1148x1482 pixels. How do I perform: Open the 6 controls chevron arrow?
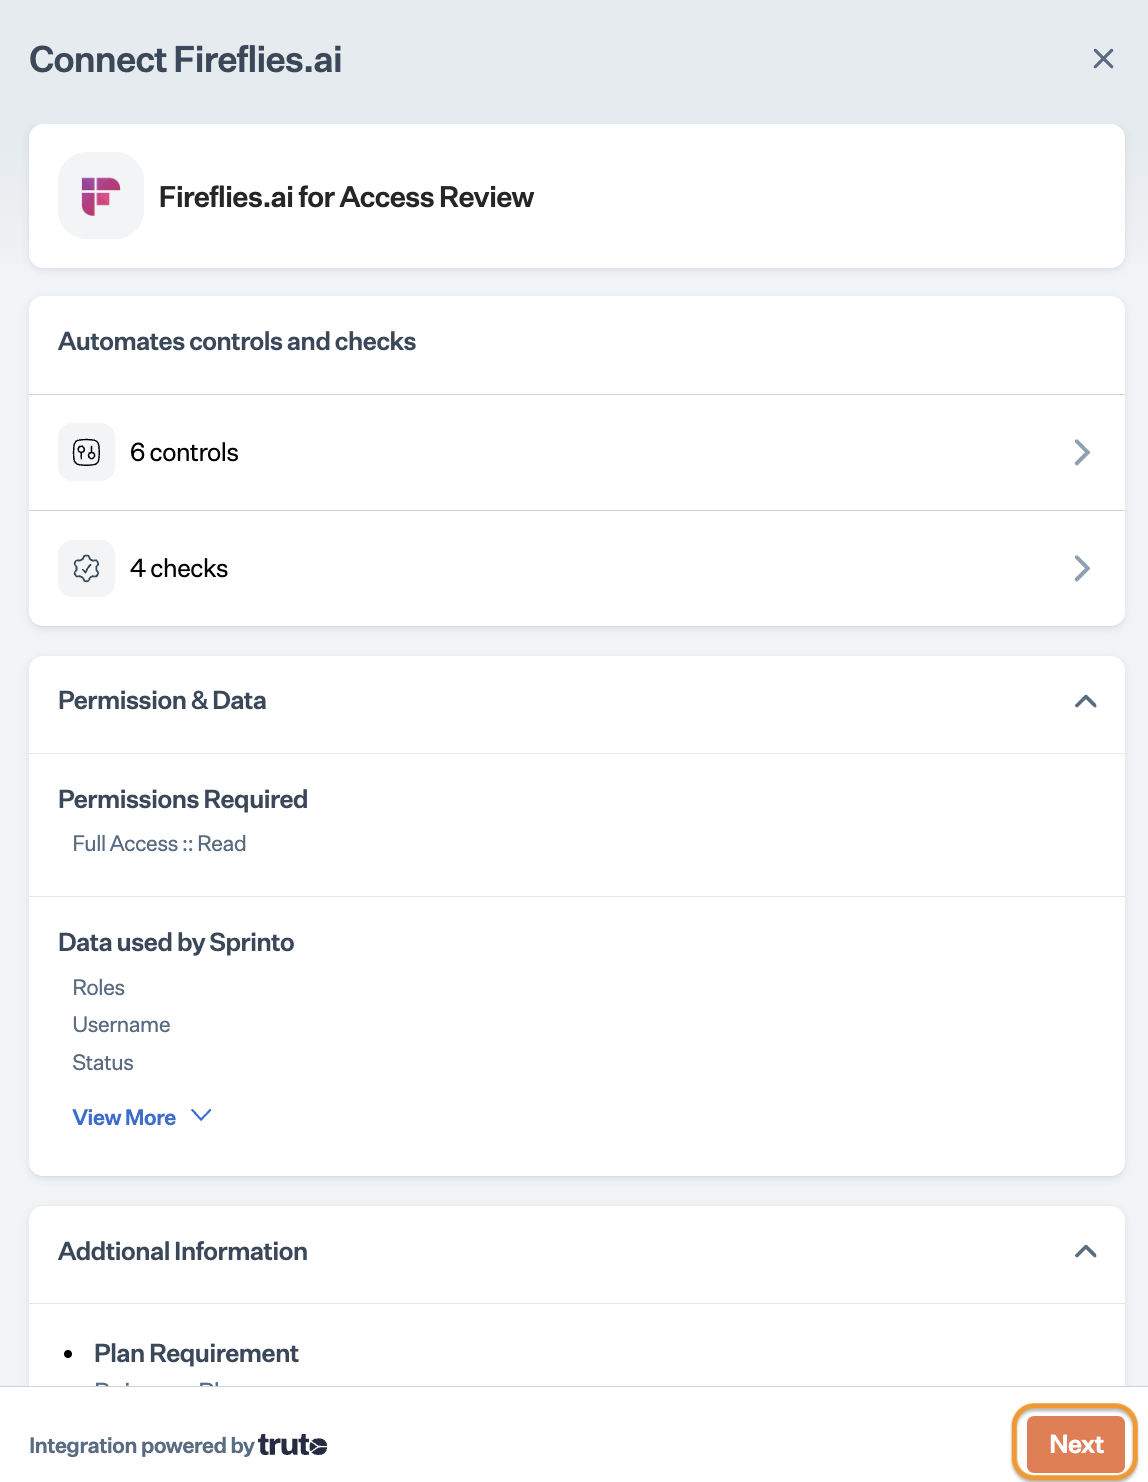(1082, 452)
